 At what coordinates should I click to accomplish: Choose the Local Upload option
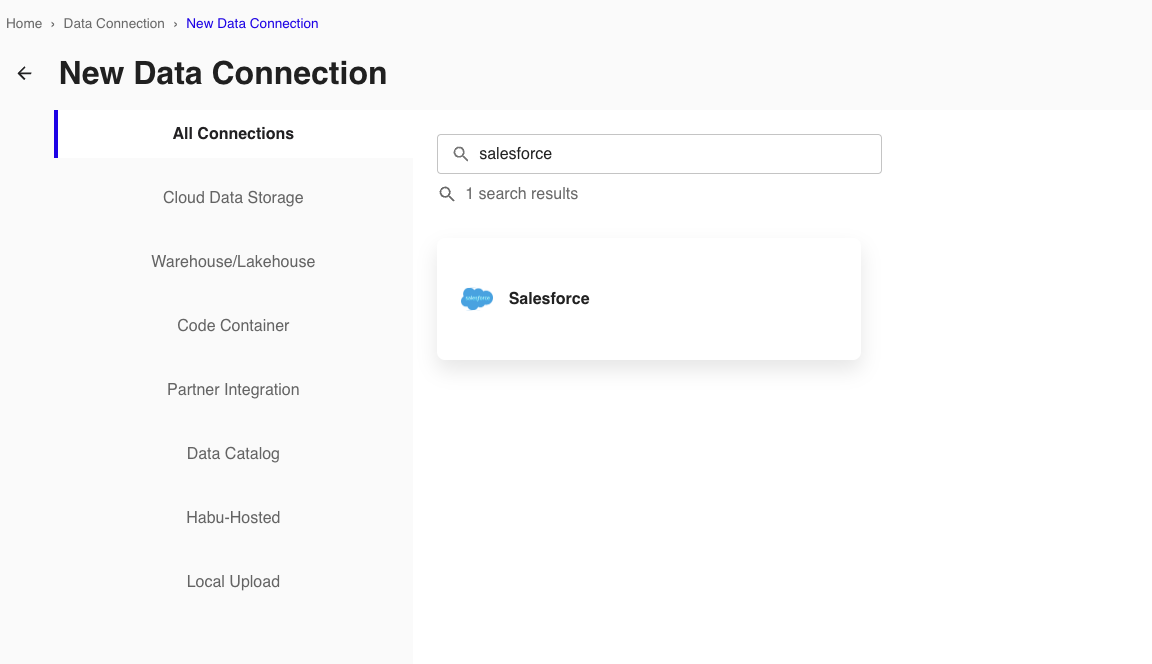tap(233, 582)
